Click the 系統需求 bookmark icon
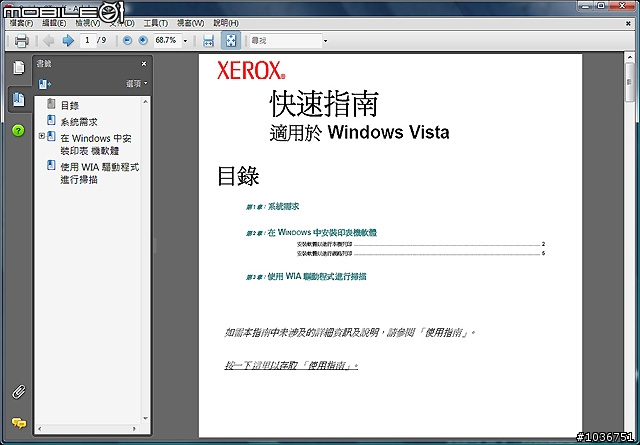Viewport: 640px width, 445px height. [51, 120]
